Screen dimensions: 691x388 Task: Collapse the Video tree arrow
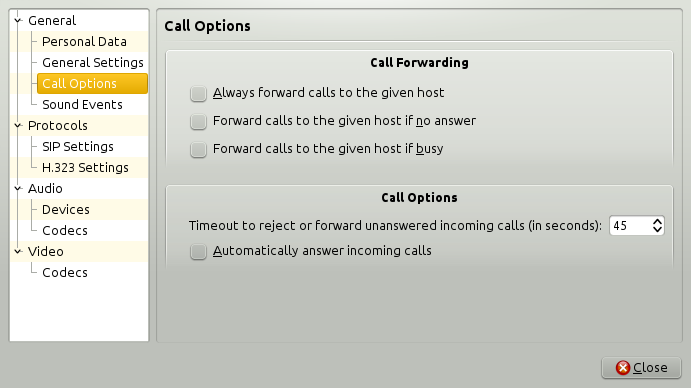18,251
